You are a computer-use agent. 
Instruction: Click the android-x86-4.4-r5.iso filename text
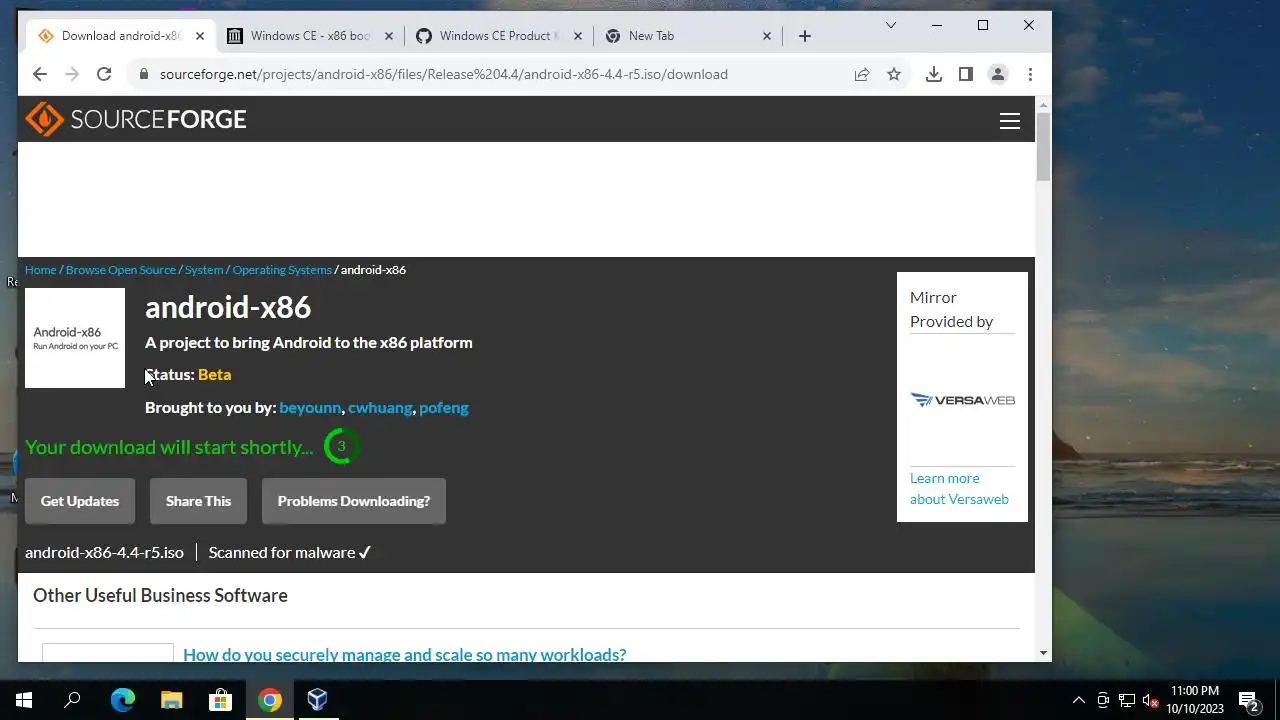click(104, 552)
